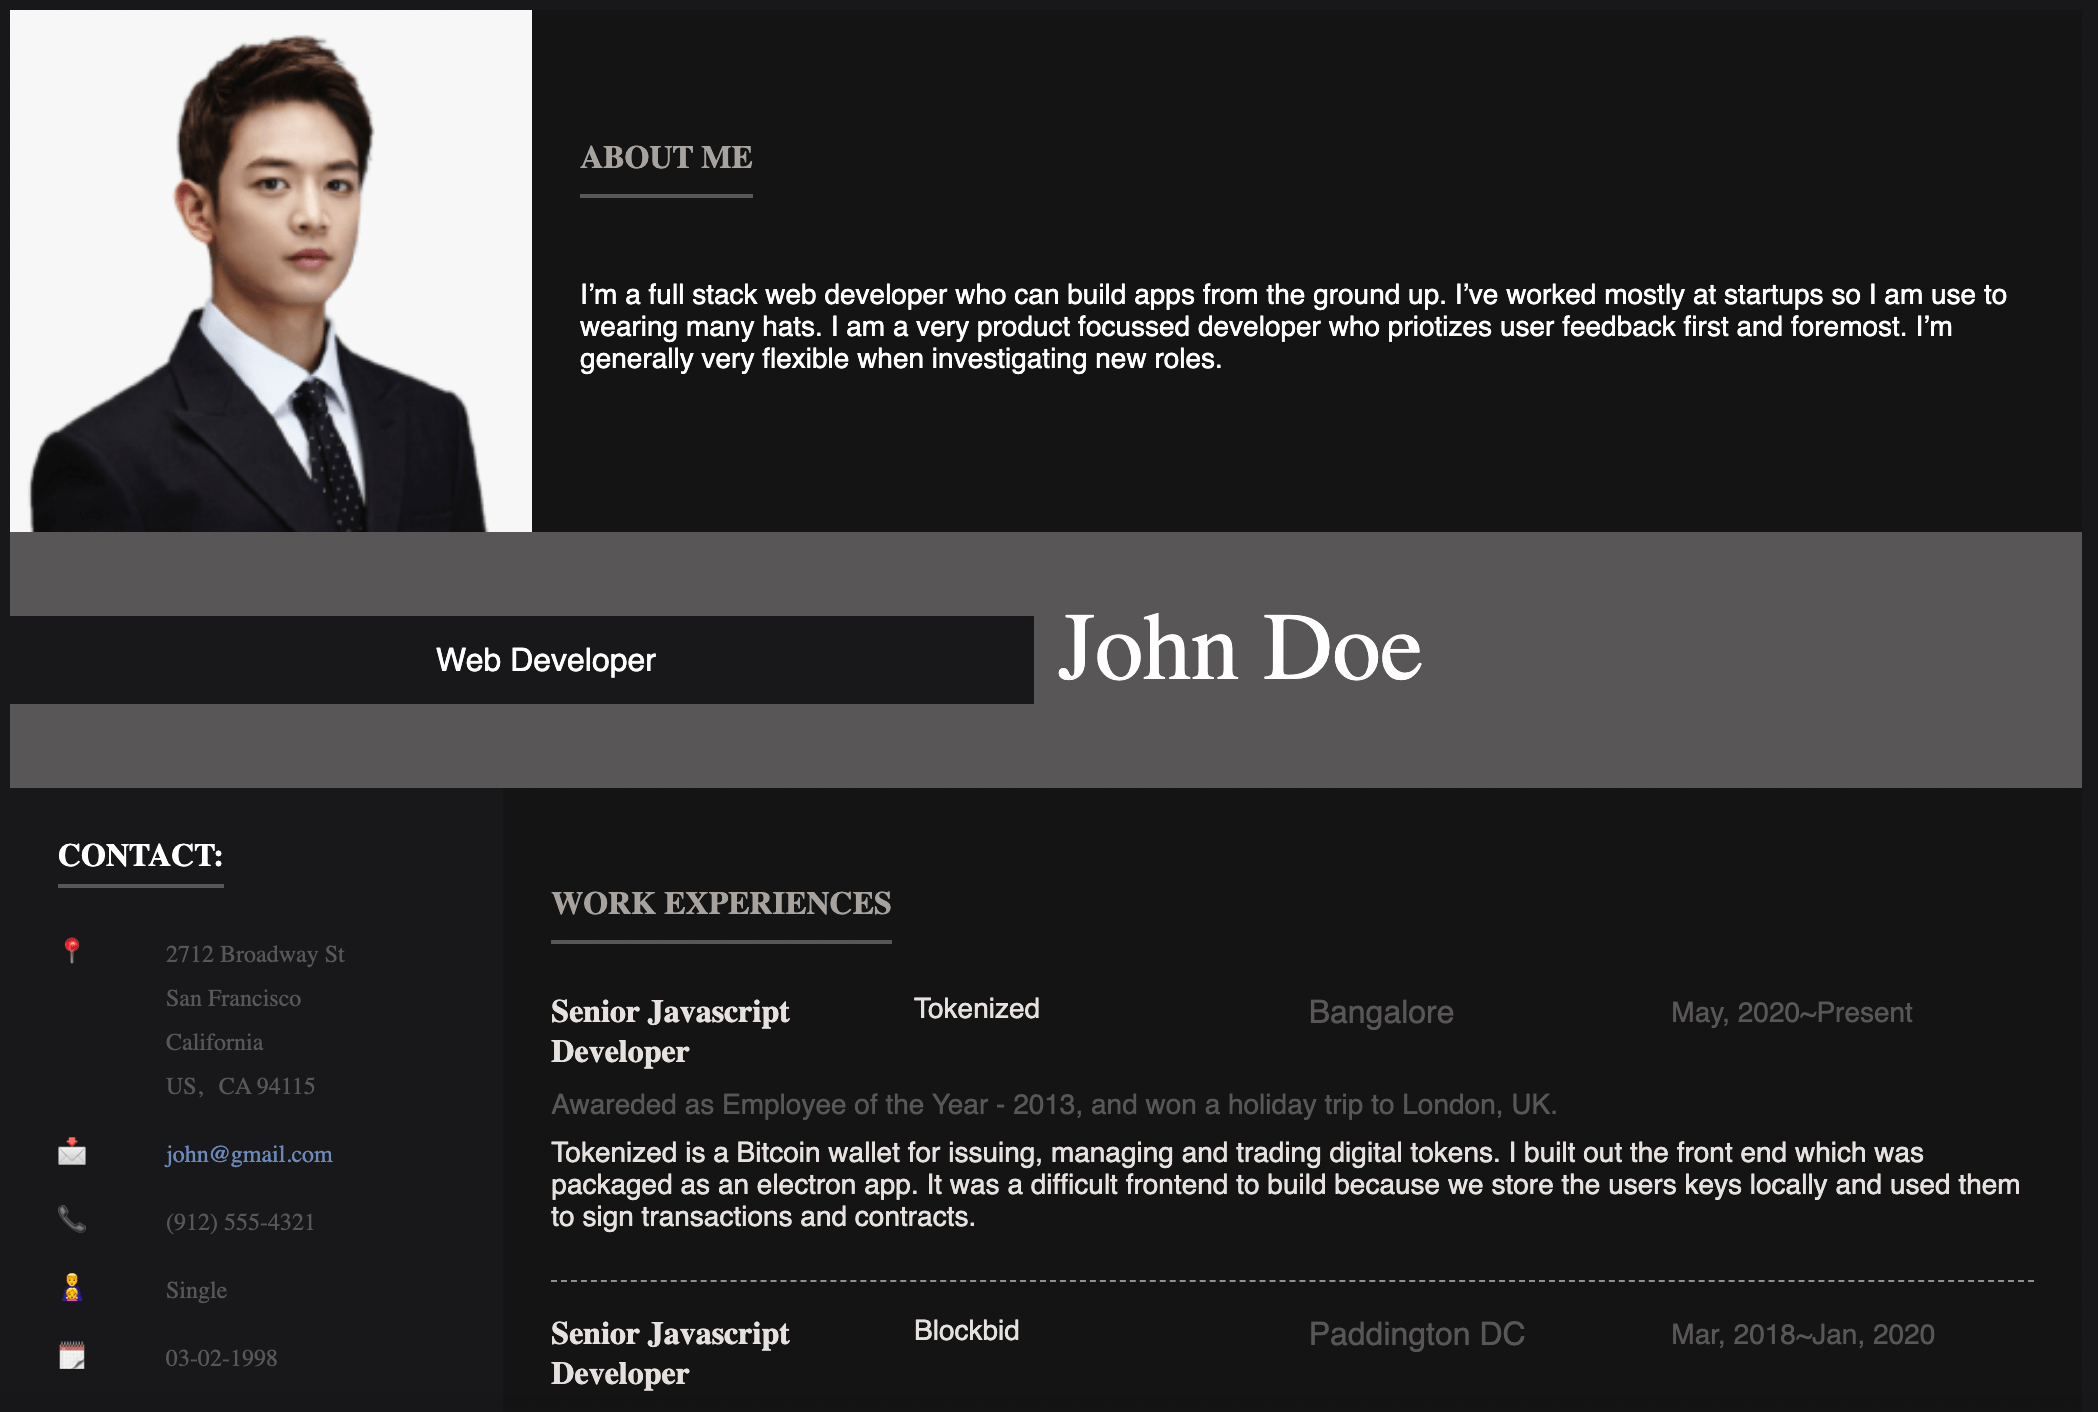
Task: Click the US, CA 94115 line
Action: click(240, 1086)
